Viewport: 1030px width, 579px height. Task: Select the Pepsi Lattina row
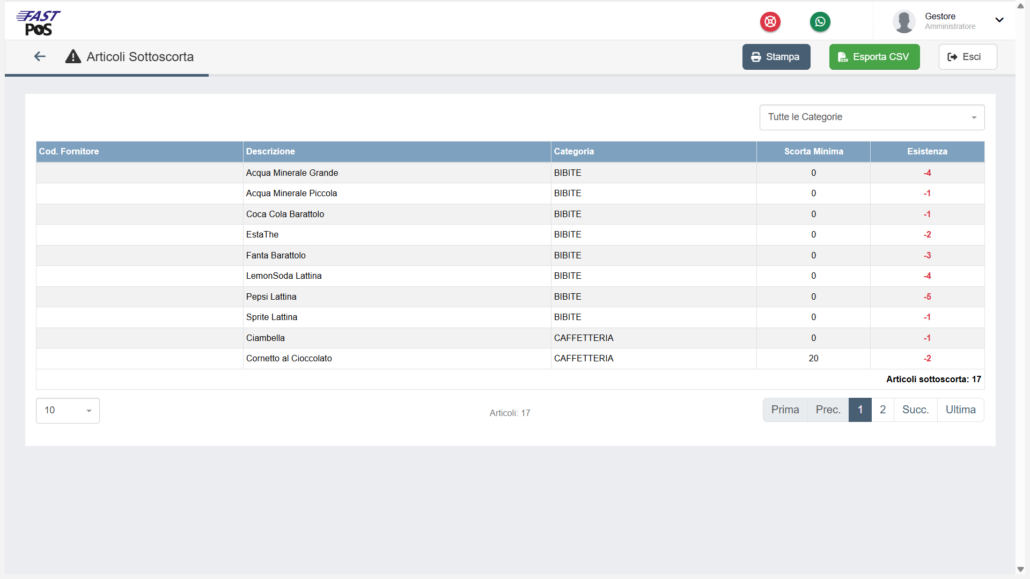point(510,296)
